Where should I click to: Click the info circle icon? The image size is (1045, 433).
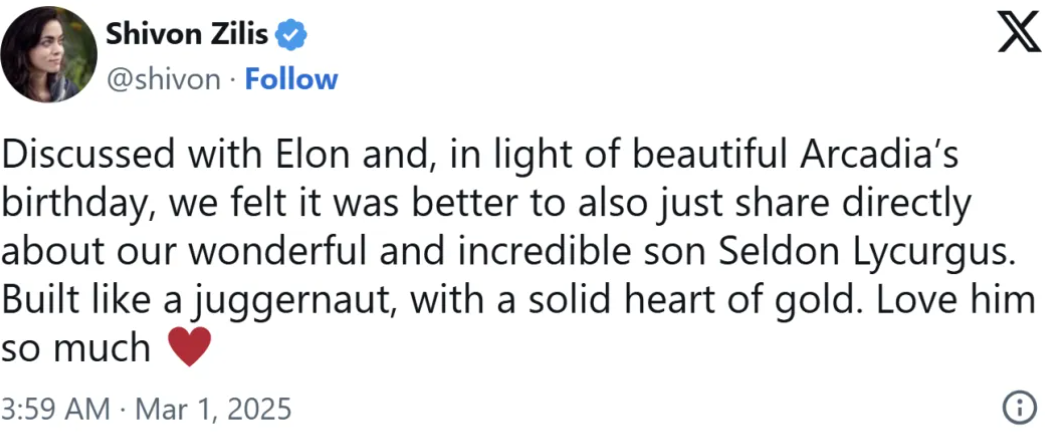pos(1019,409)
